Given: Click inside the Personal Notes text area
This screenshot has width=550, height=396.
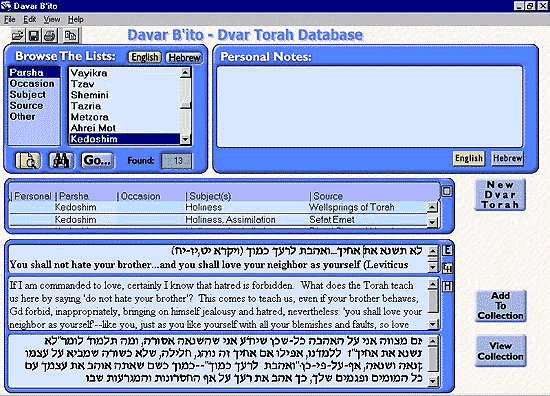Looking at the screenshot, I should 369,107.
